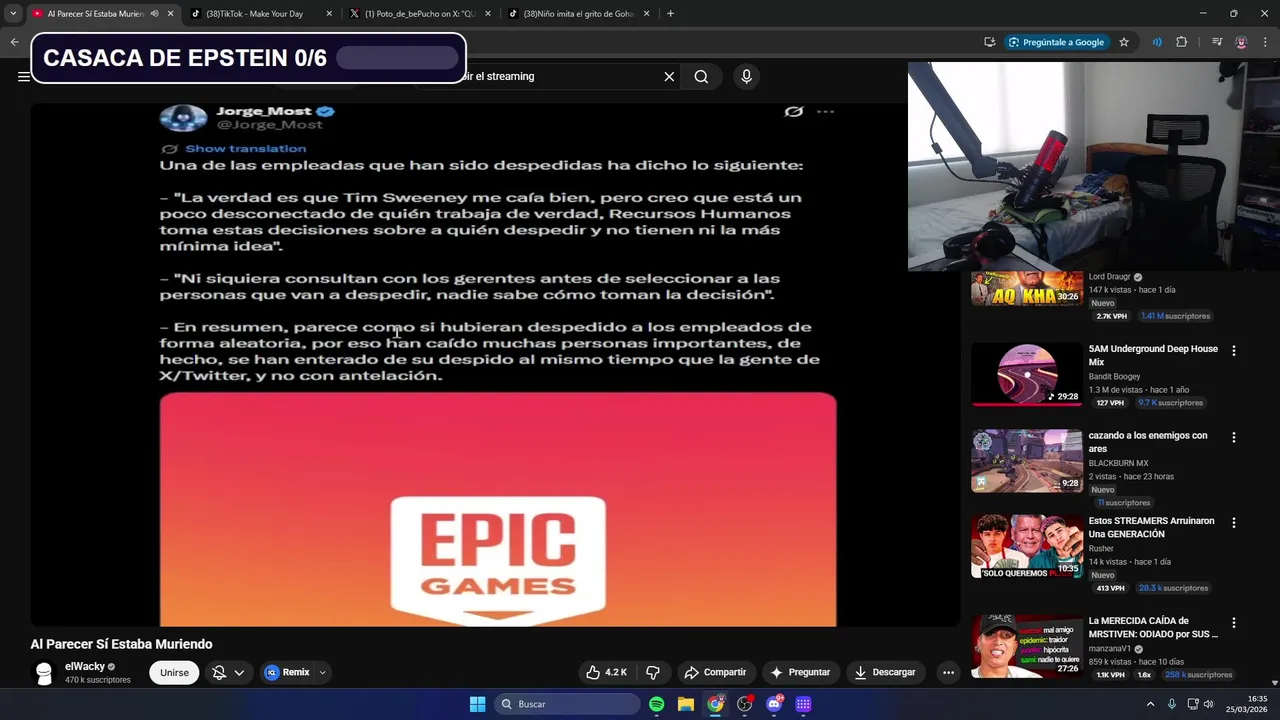Start voice search with the microphone
Viewport: 1280px width, 720px height.
[x=746, y=76]
